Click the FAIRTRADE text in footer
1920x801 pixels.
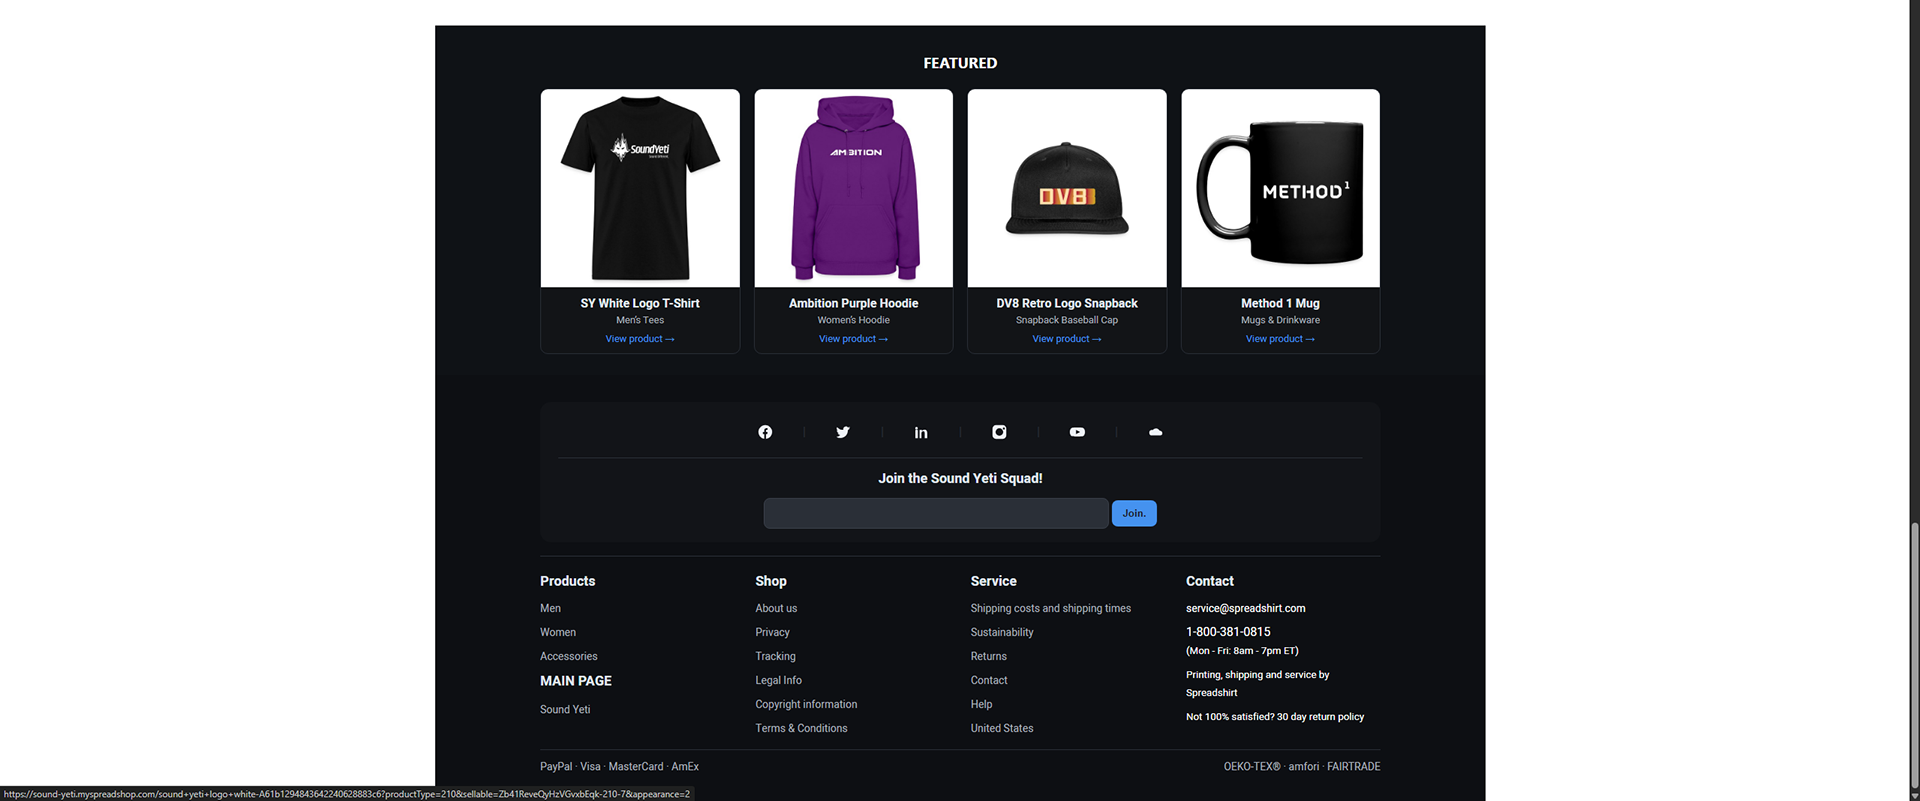point(1353,767)
